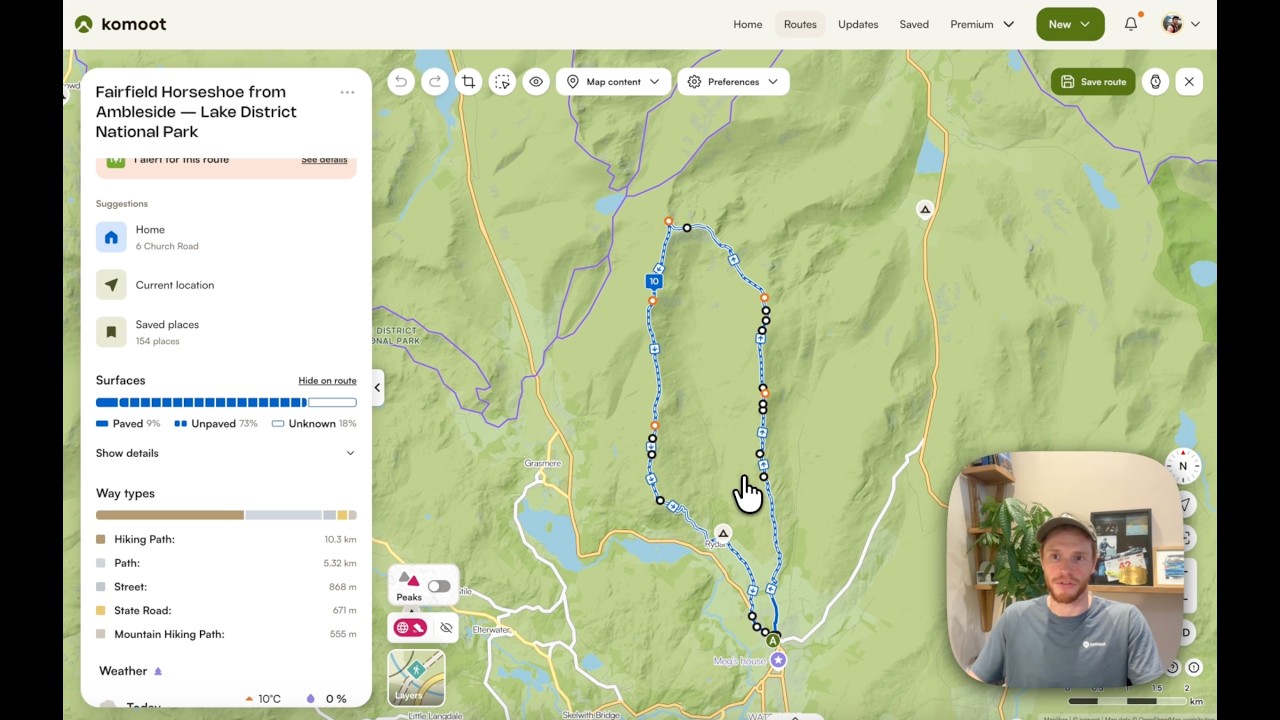Open the komoot home logo

[120, 24]
